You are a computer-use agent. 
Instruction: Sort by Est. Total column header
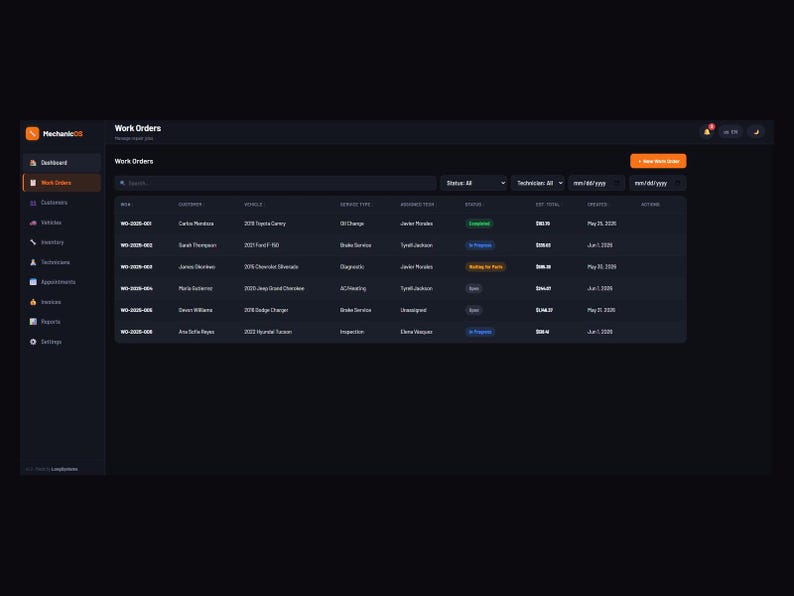click(548, 205)
